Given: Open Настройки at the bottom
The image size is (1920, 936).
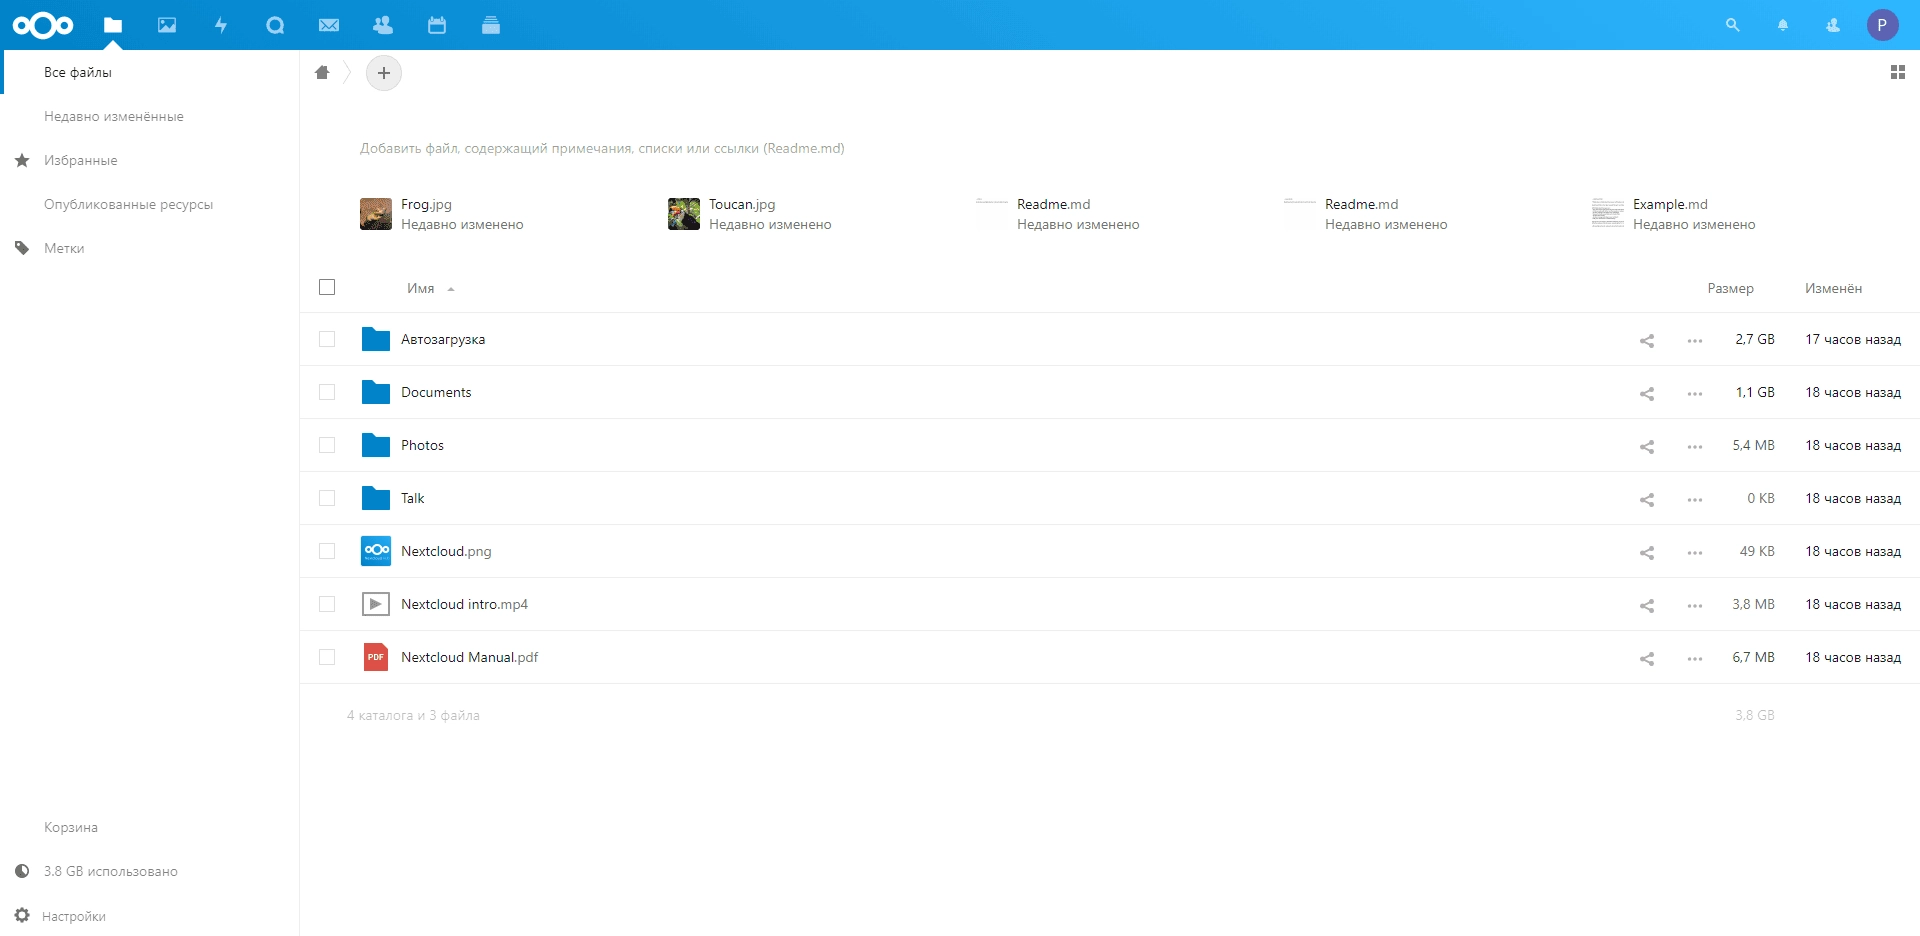Looking at the screenshot, I should tap(75, 915).
